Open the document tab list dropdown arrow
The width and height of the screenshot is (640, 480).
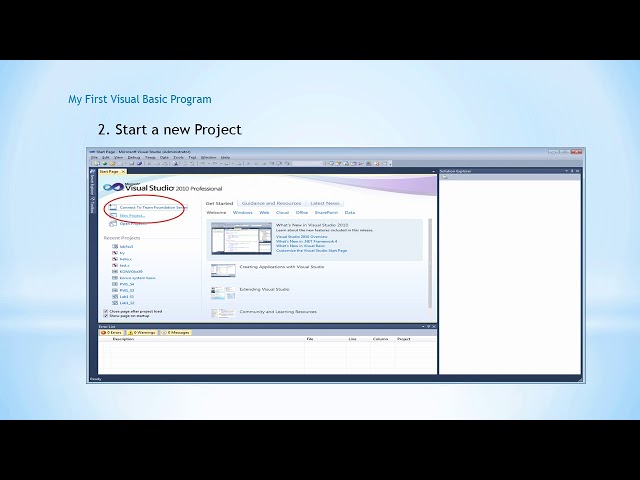point(433,172)
